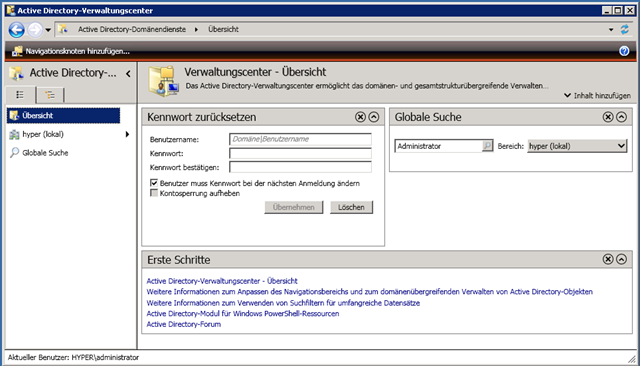
Task: Switch navigation pane to tree view tab
Action: click(x=50, y=95)
